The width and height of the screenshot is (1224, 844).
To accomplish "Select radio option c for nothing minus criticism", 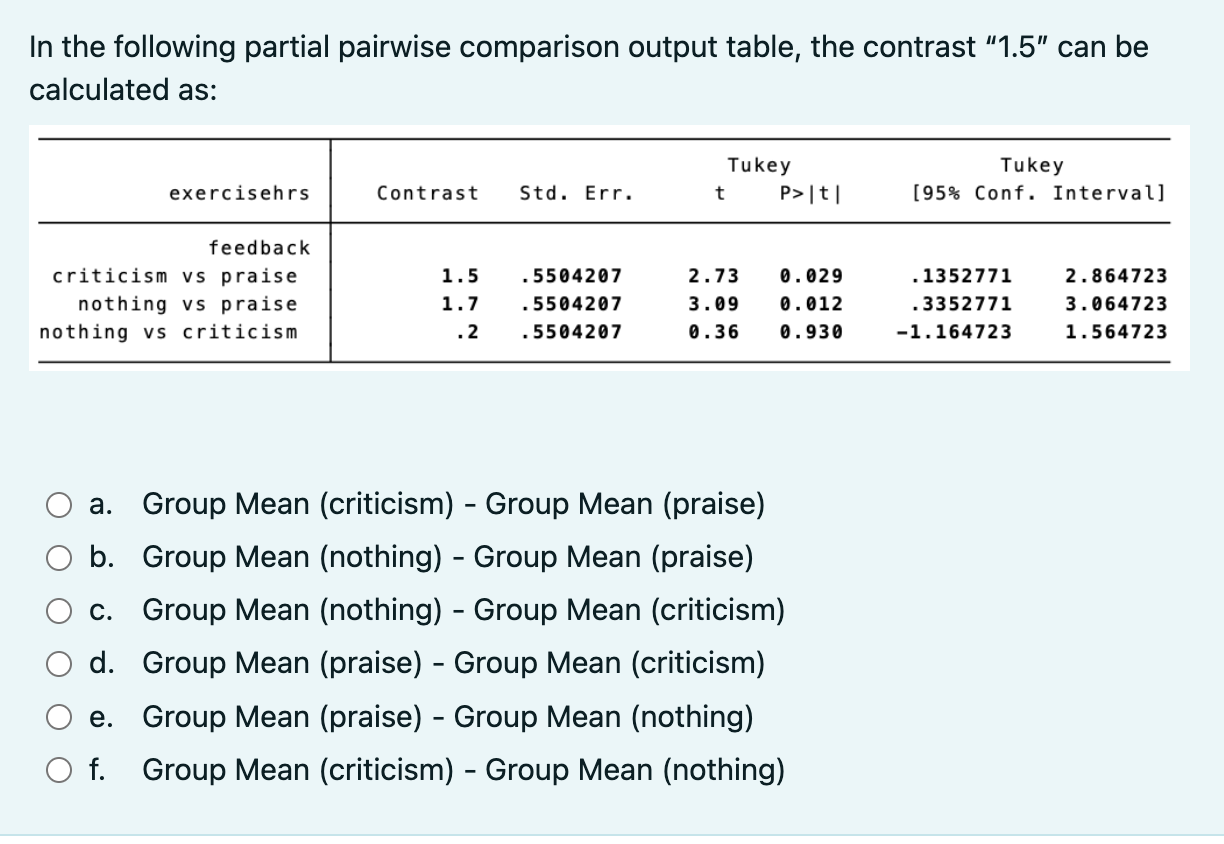I will (57, 611).
